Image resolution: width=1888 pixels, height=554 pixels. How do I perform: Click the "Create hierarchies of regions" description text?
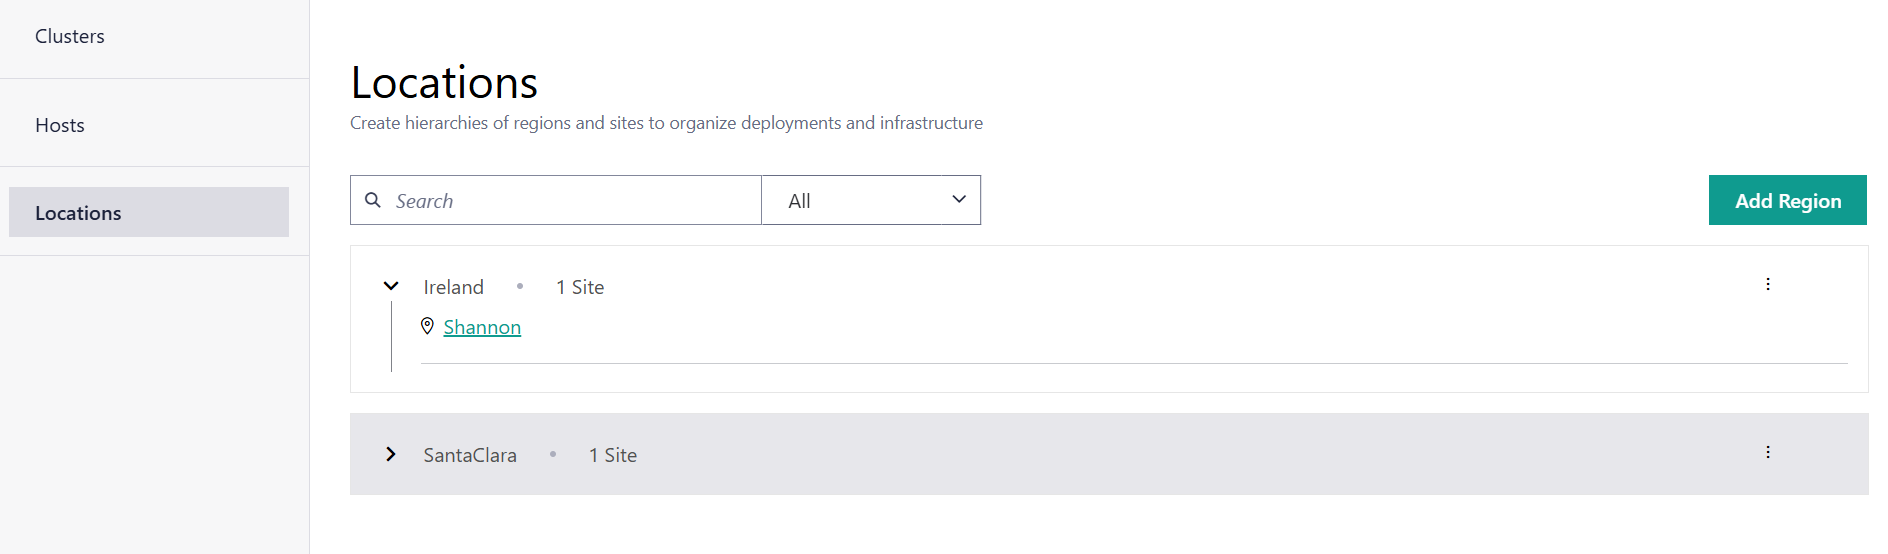click(666, 123)
